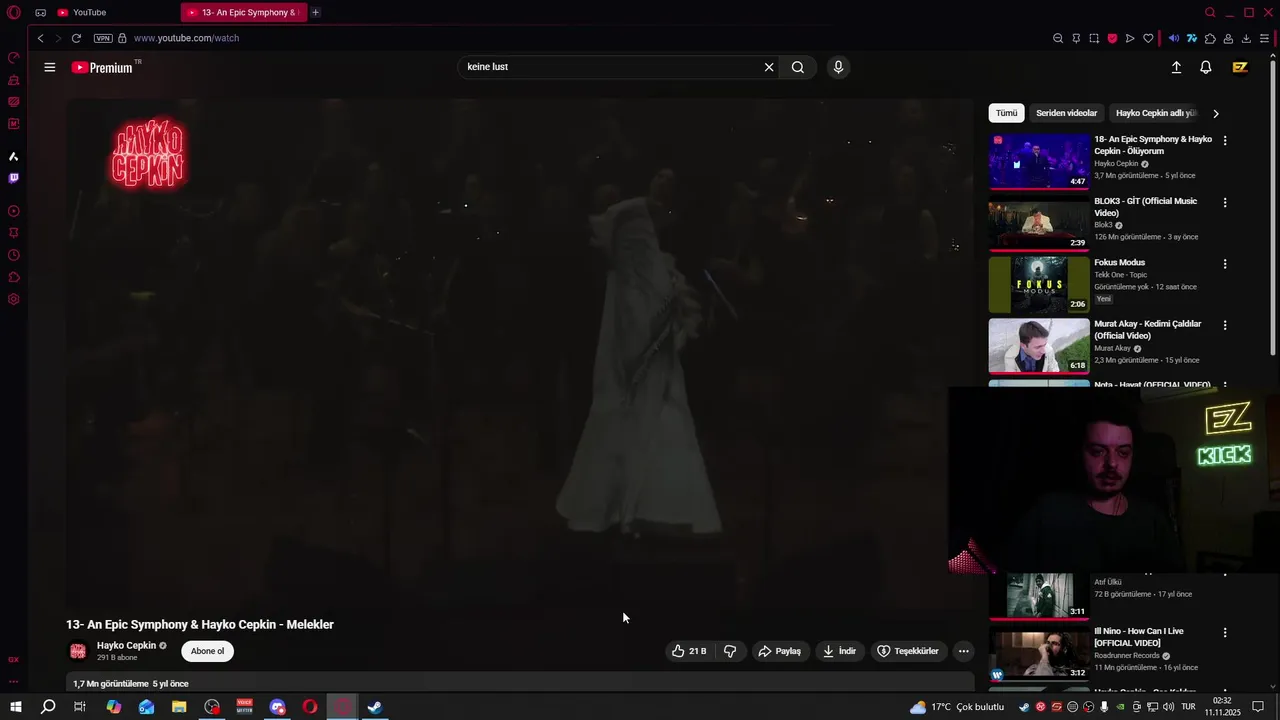The image size is (1280, 720).
Task: Open the Ölüyorum video thumbnail
Action: [x=1039, y=161]
